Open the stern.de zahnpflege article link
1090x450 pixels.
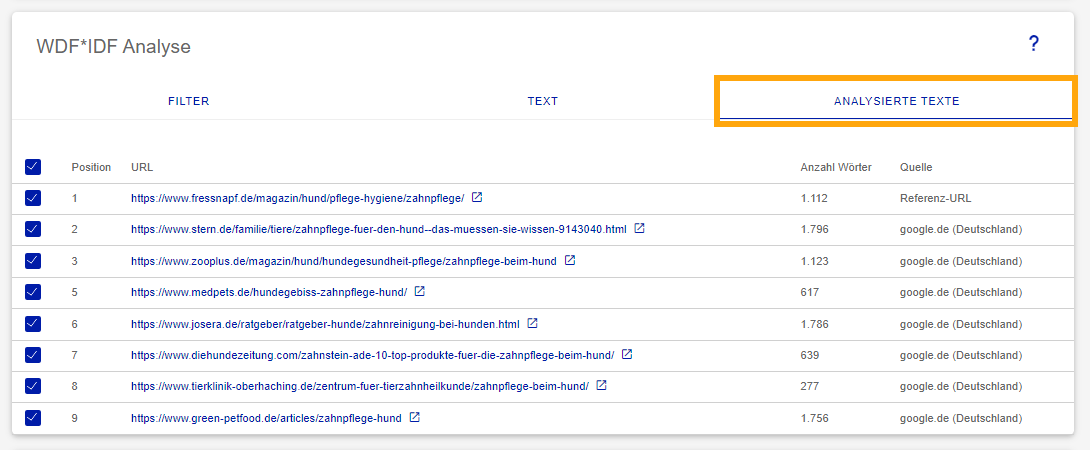click(379, 229)
